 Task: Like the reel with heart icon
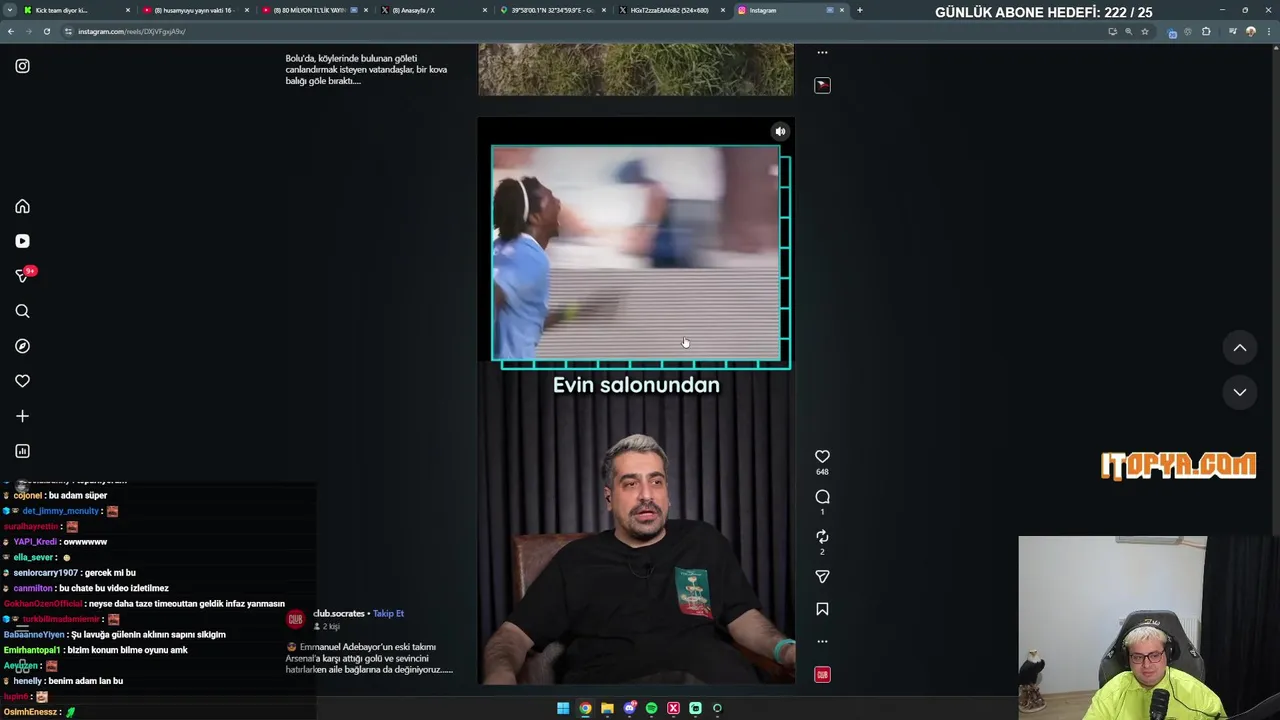[822, 456]
